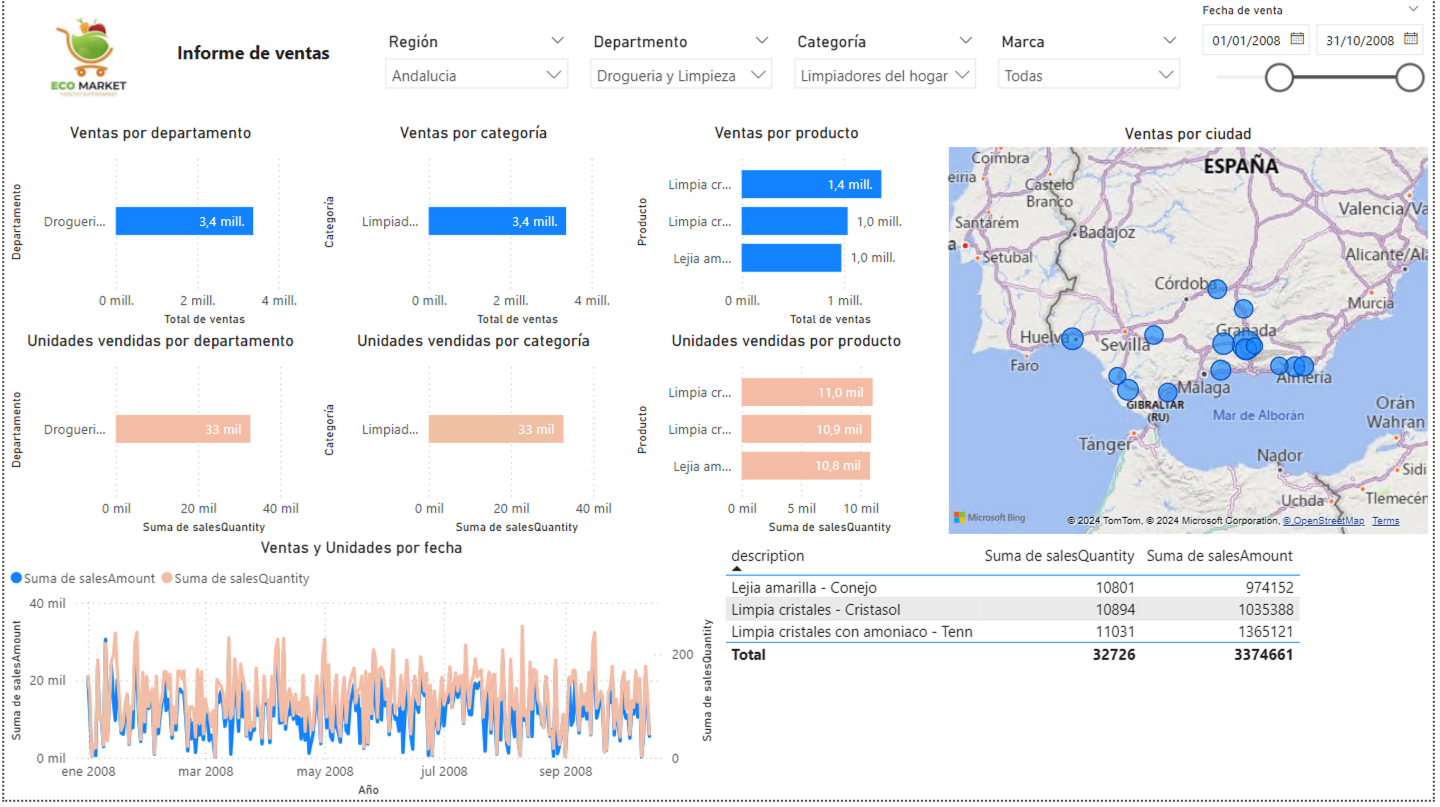Click the sort arrow under description column

[738, 569]
